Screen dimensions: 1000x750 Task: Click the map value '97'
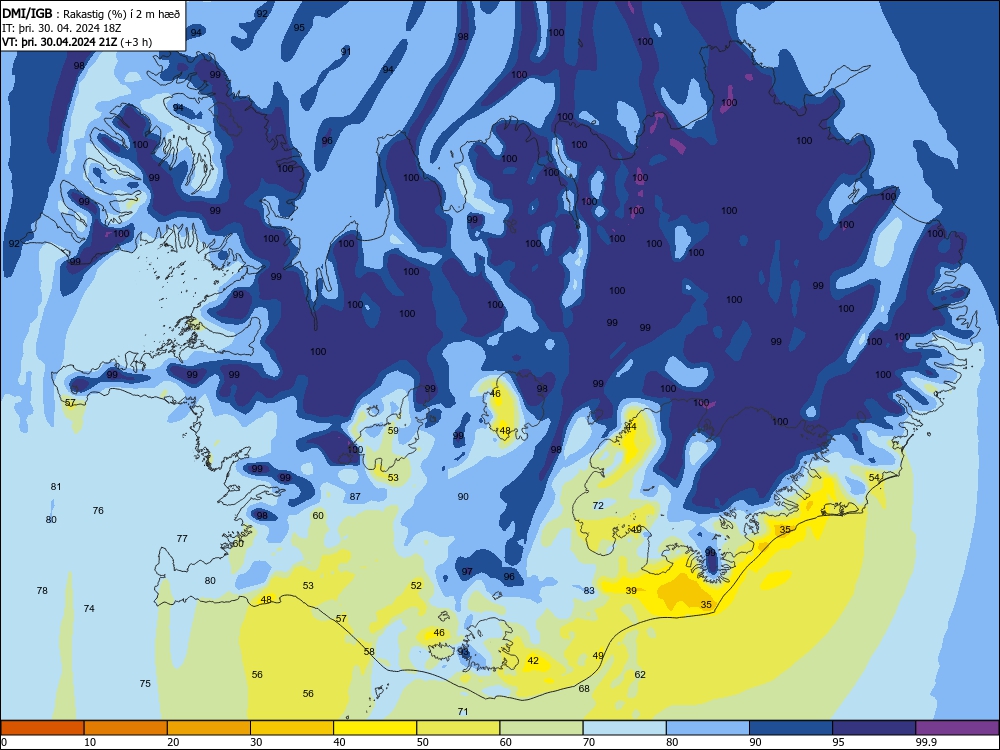click(467, 571)
